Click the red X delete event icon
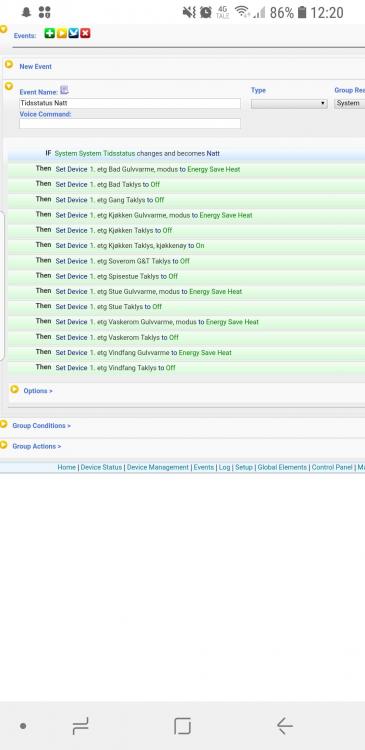This screenshot has height=750, width=365. [x=85, y=33]
